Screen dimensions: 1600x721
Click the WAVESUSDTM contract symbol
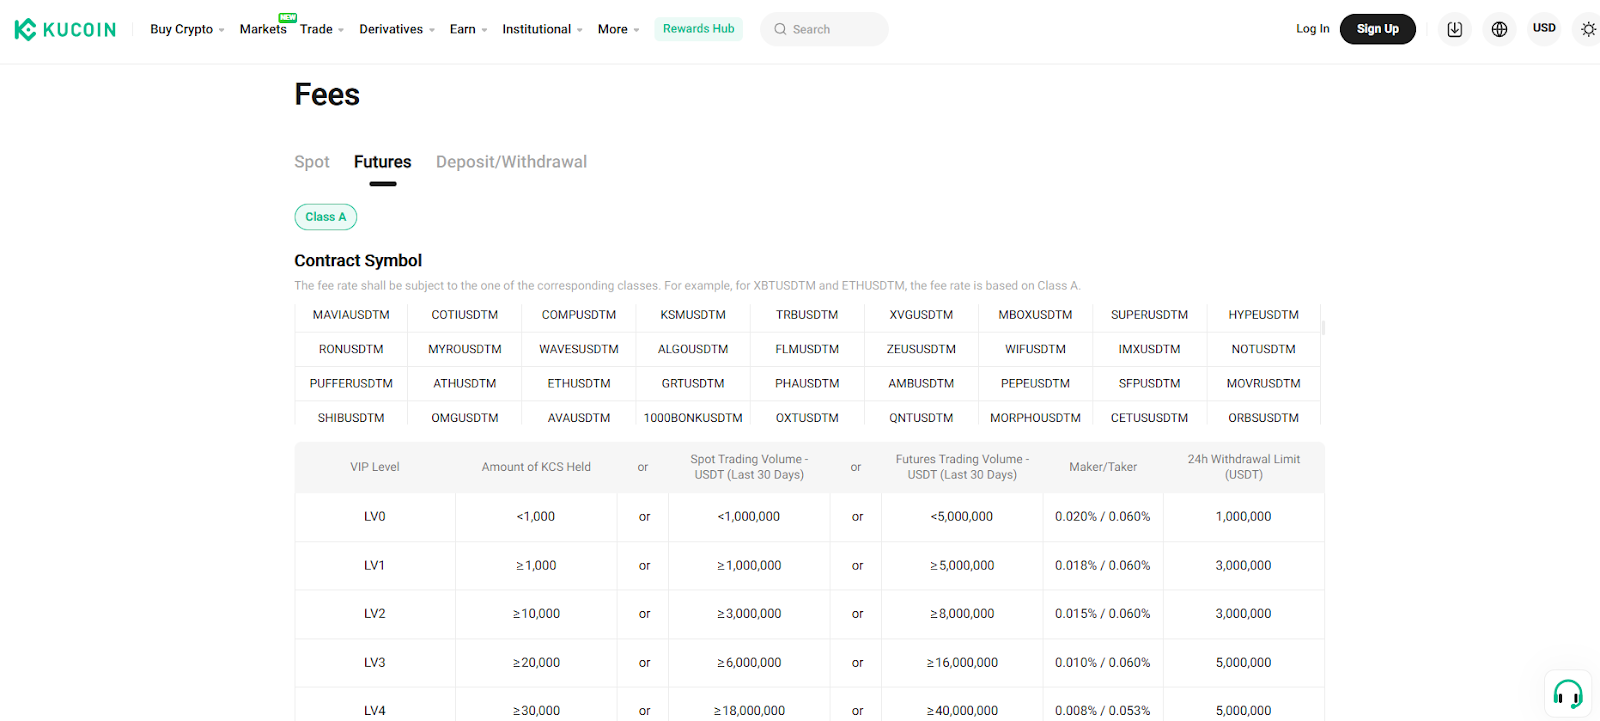(x=579, y=349)
